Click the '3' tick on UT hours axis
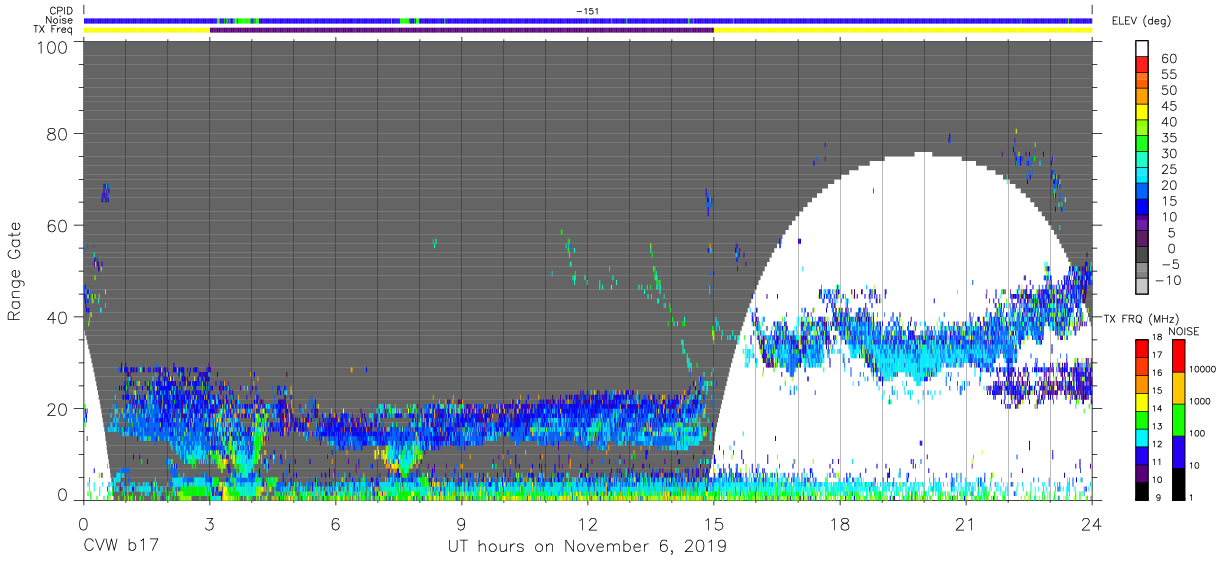Image resolution: width=1228 pixels, height=567 pixels. (209, 524)
